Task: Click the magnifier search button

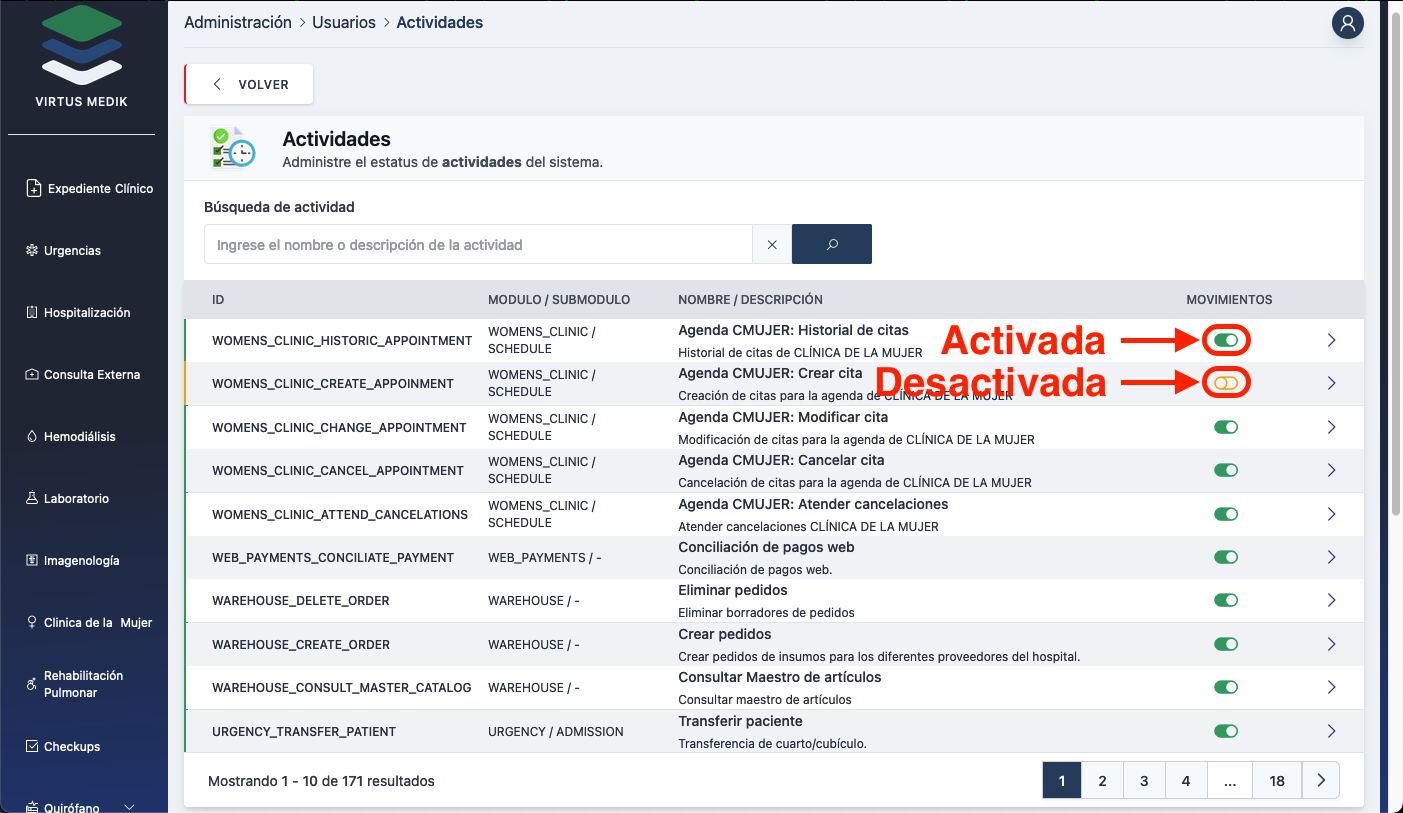Action: 831,244
